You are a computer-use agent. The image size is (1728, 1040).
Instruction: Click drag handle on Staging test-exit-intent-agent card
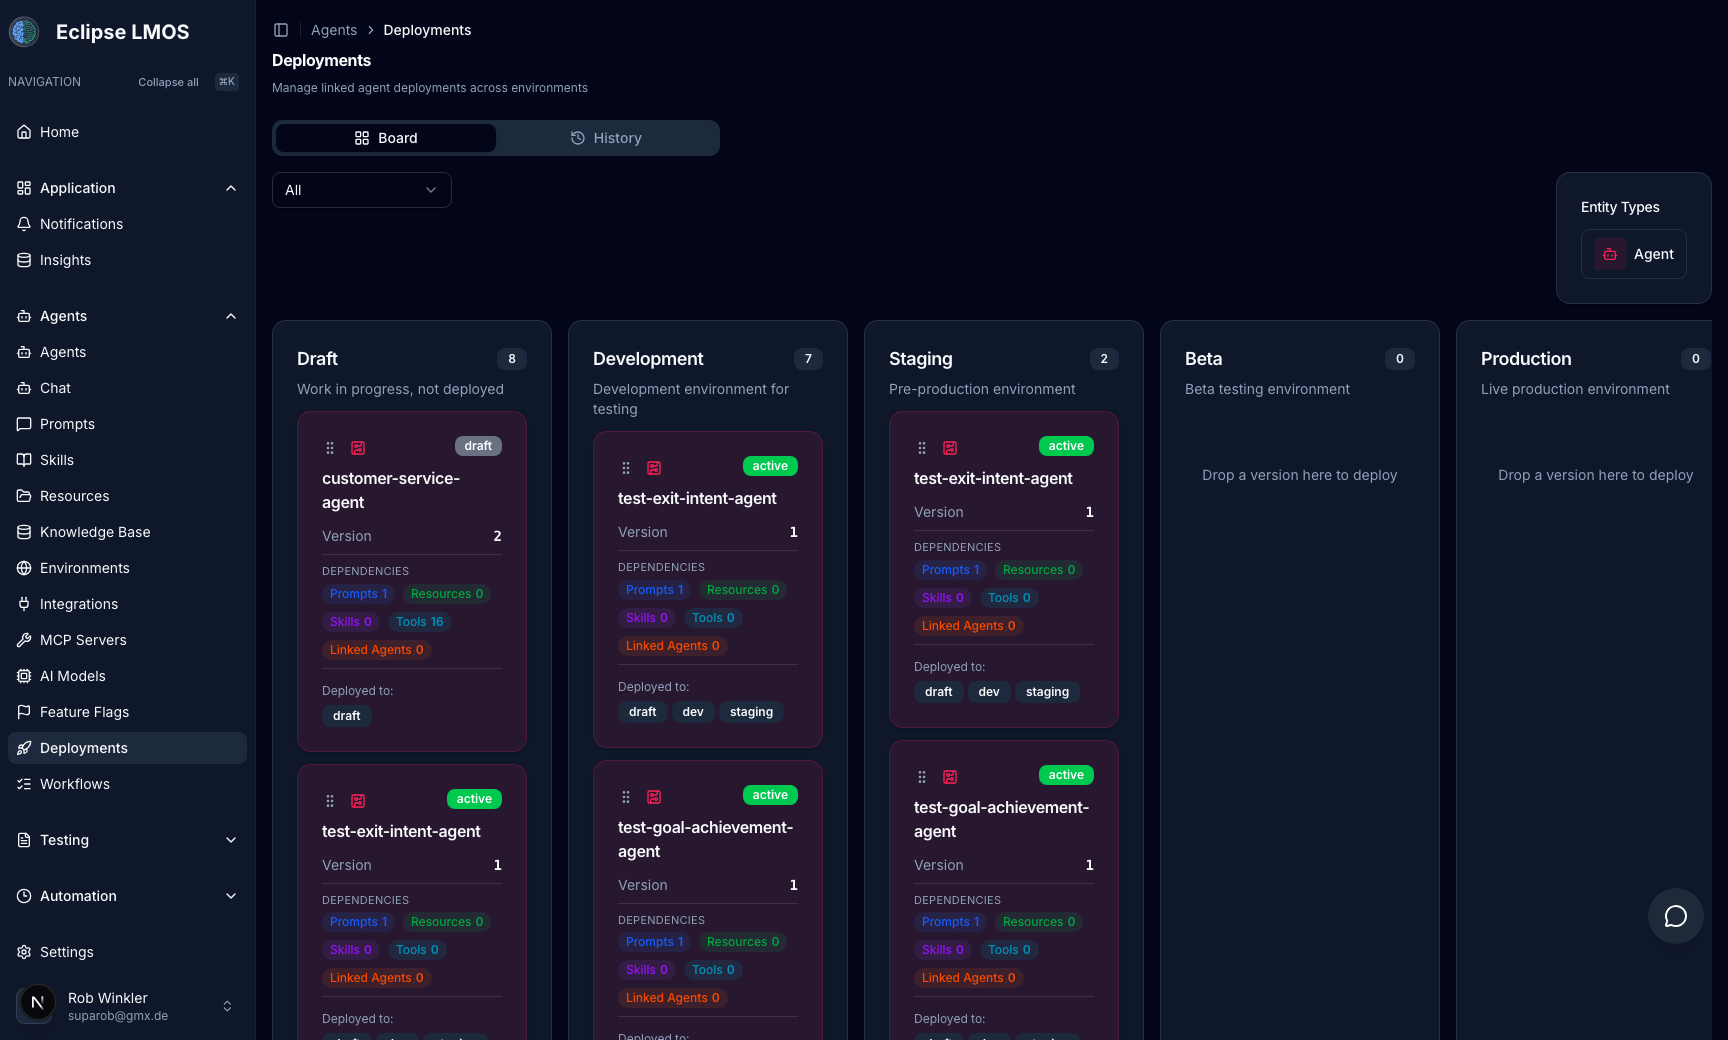922,448
